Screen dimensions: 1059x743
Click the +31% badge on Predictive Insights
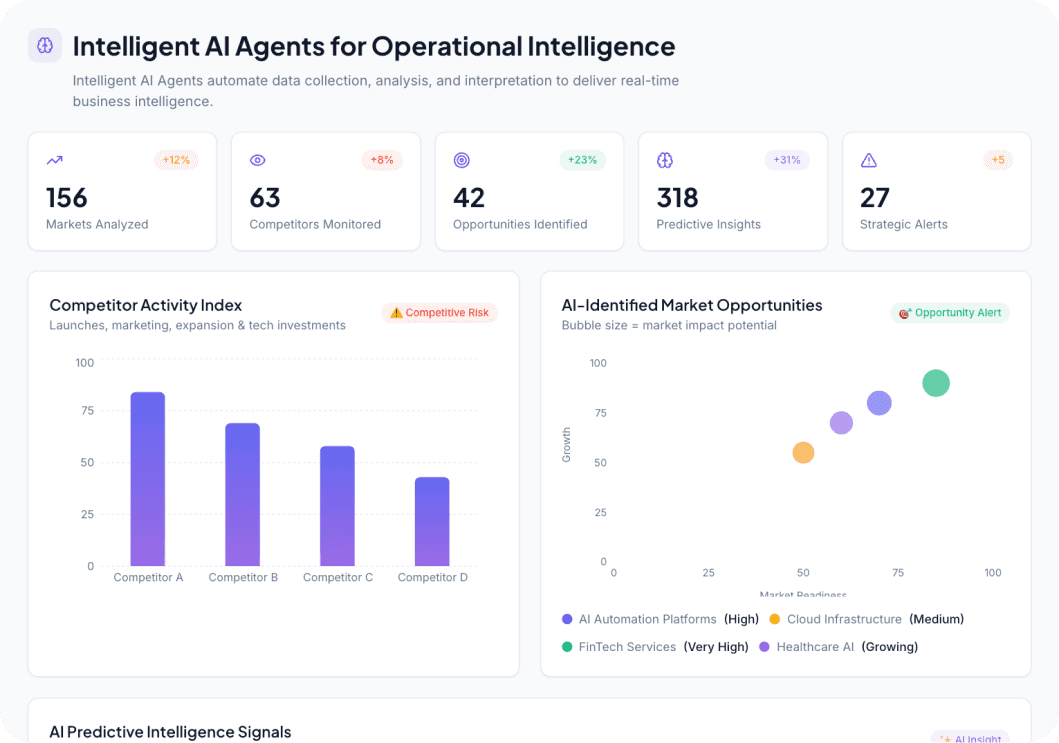pyautogui.click(x=786, y=159)
